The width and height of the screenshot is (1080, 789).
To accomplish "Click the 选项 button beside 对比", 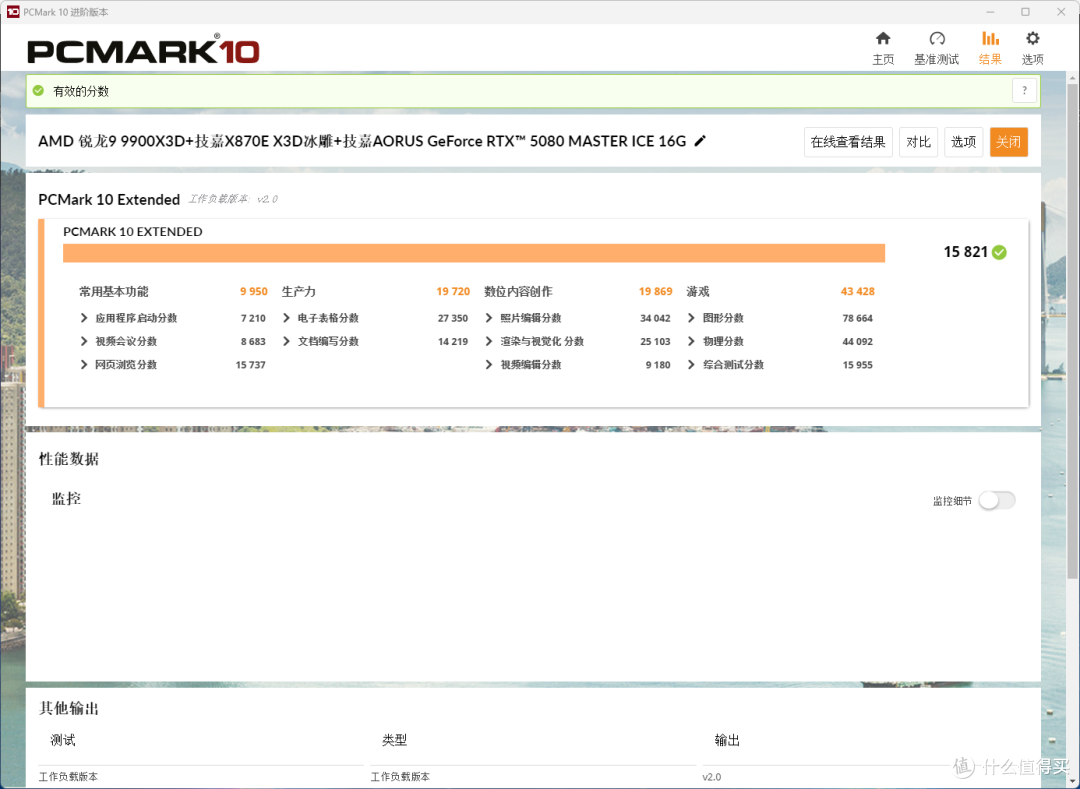I will click(963, 142).
